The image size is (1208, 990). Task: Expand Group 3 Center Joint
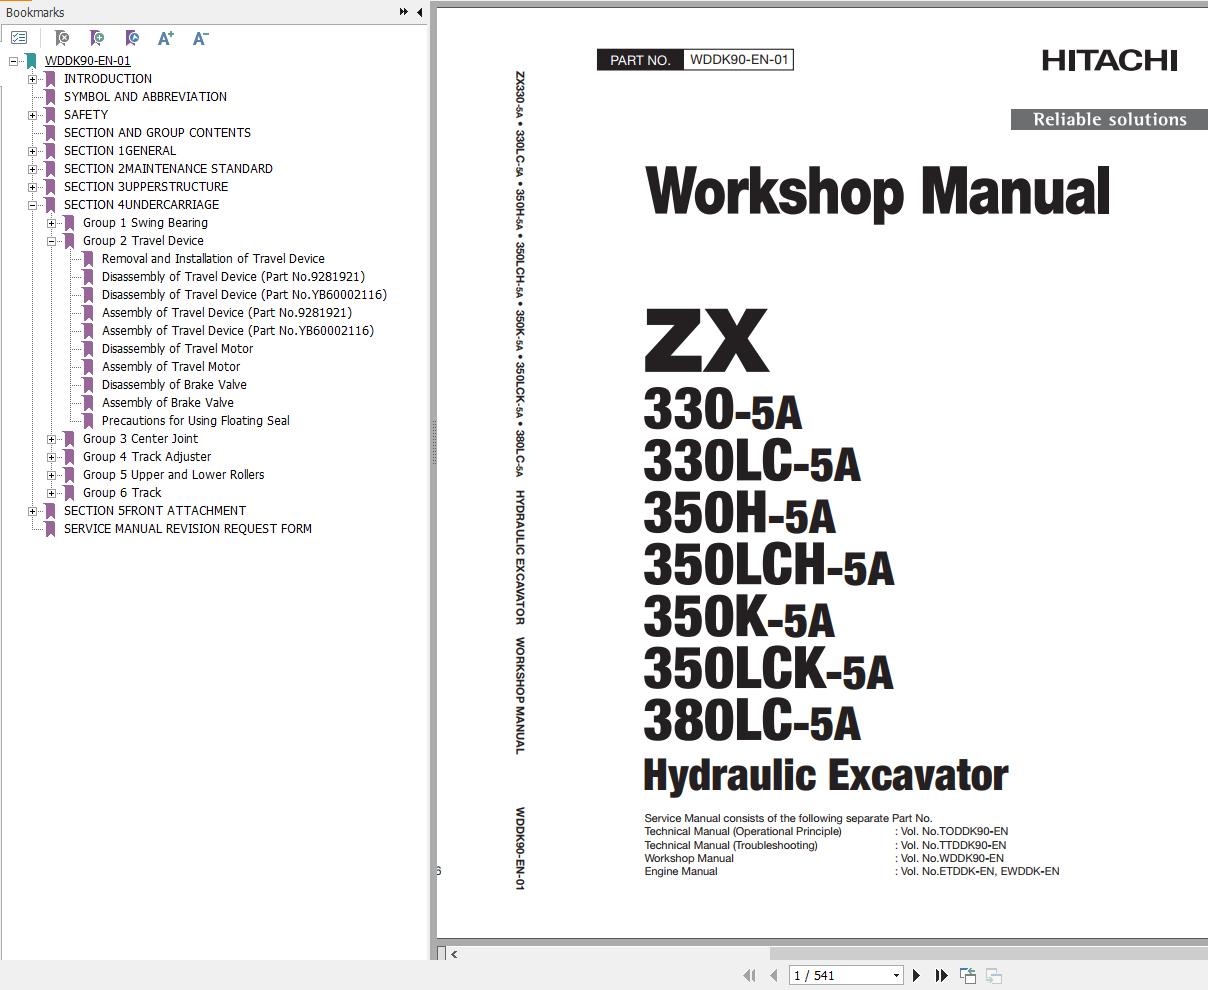pyautogui.click(x=52, y=439)
